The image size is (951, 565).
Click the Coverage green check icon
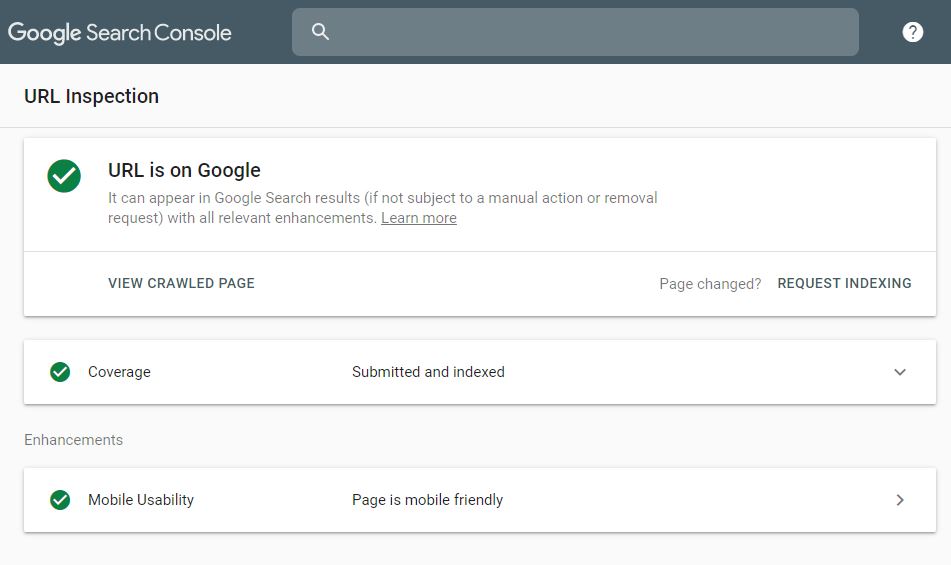pyautogui.click(x=60, y=372)
